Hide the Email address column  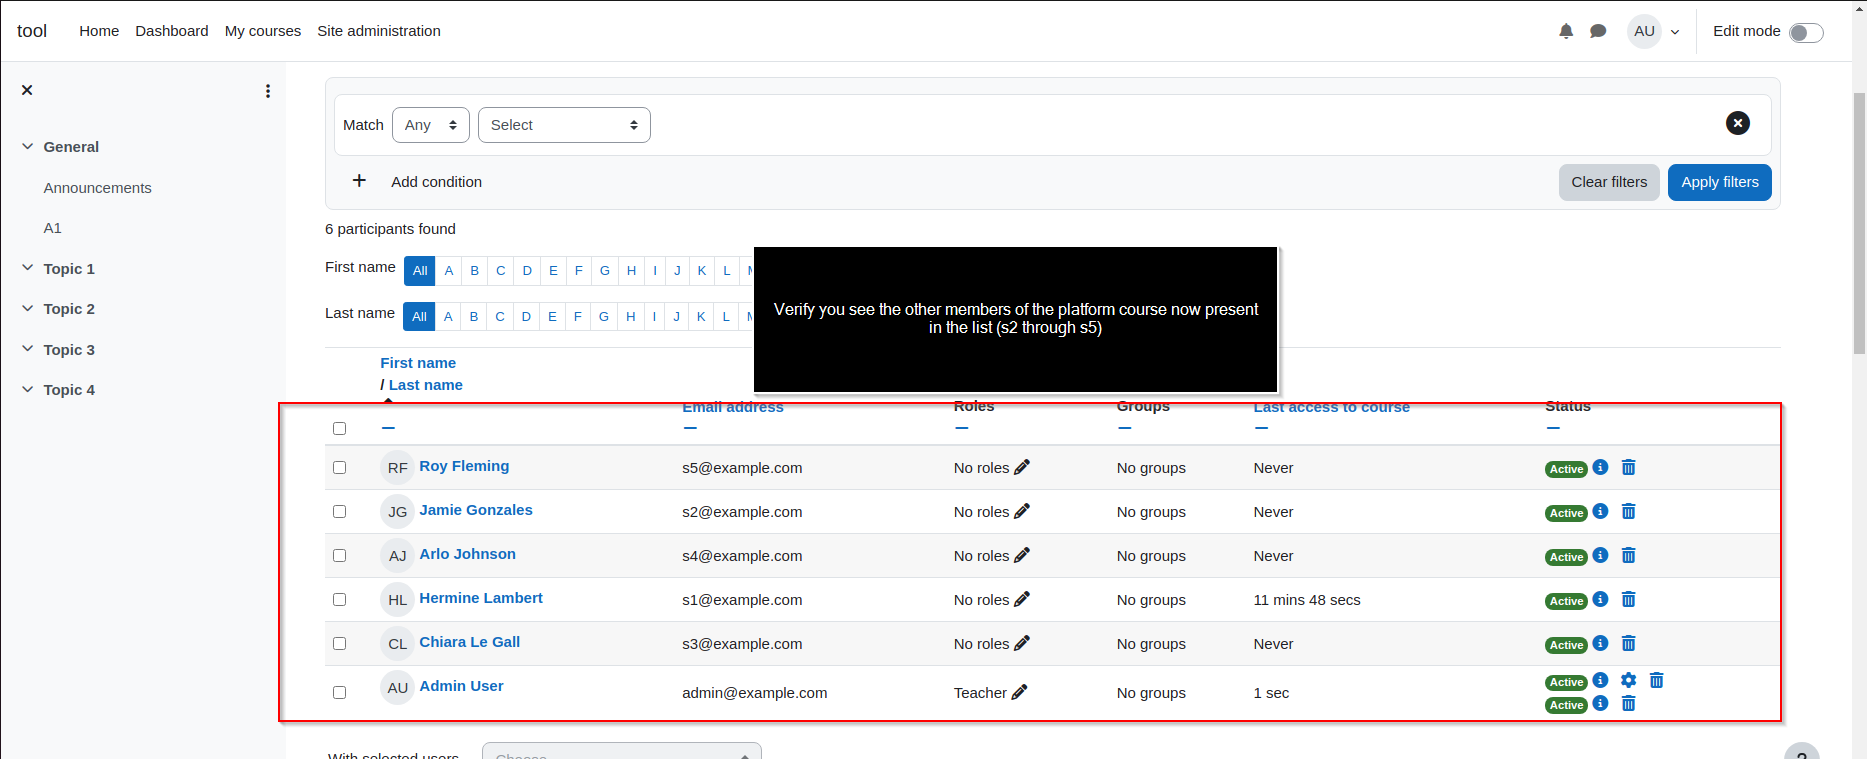(x=690, y=428)
